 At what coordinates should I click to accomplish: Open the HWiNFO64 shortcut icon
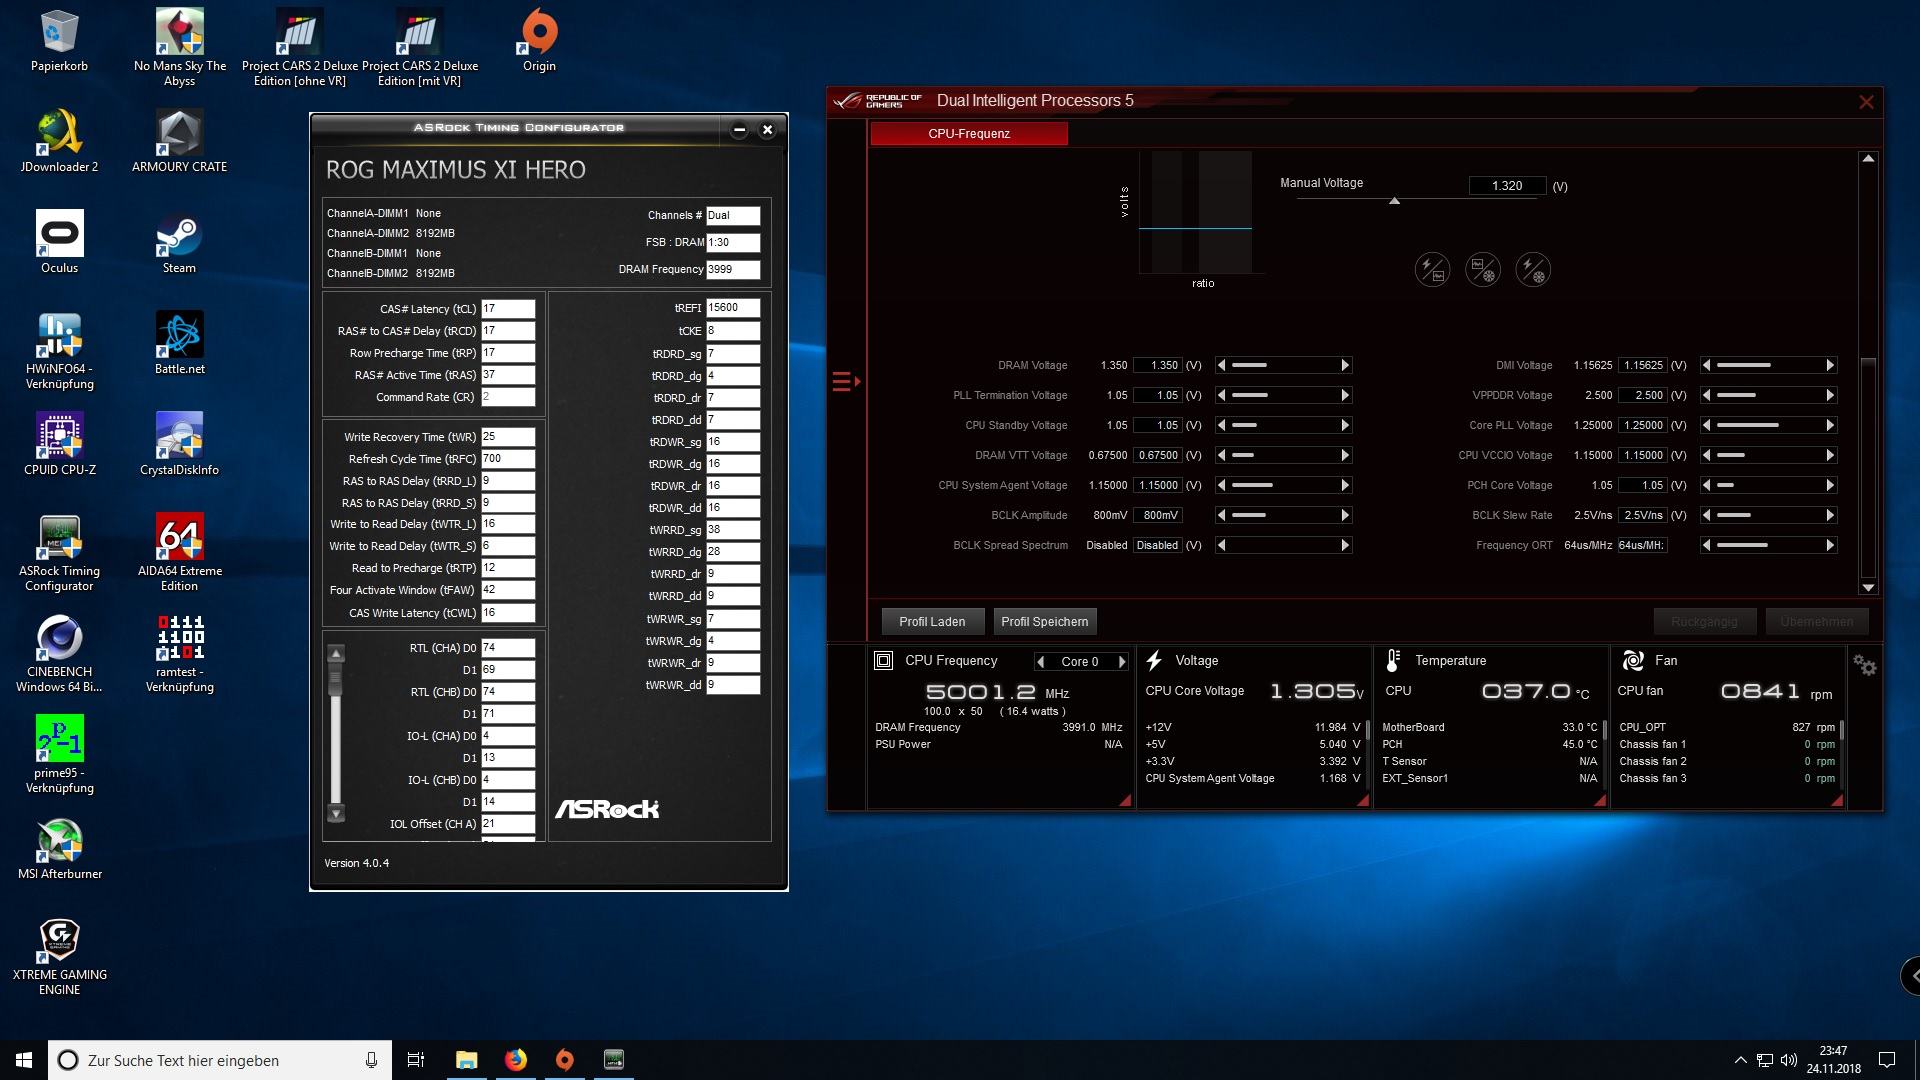[x=59, y=350]
